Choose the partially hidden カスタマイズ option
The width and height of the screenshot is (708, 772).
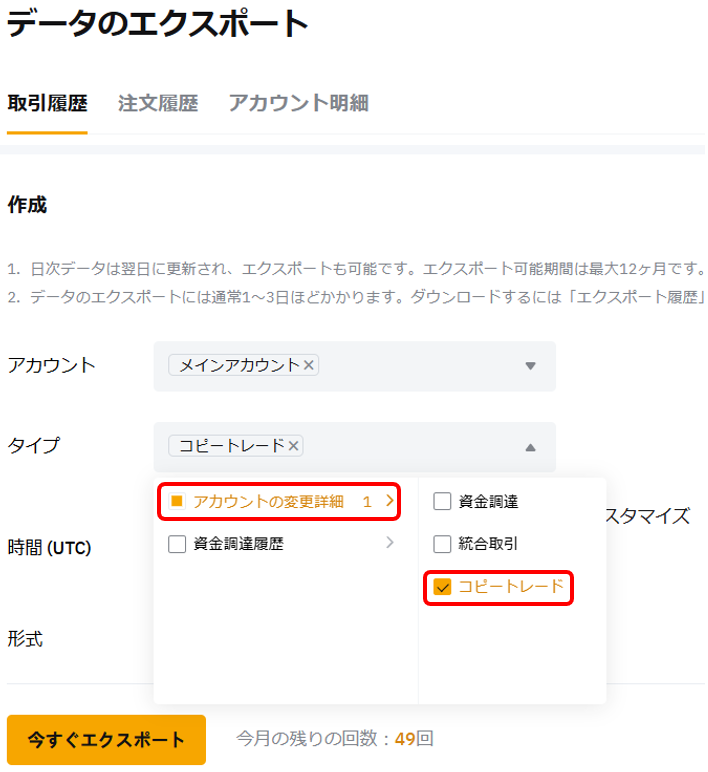(648, 516)
